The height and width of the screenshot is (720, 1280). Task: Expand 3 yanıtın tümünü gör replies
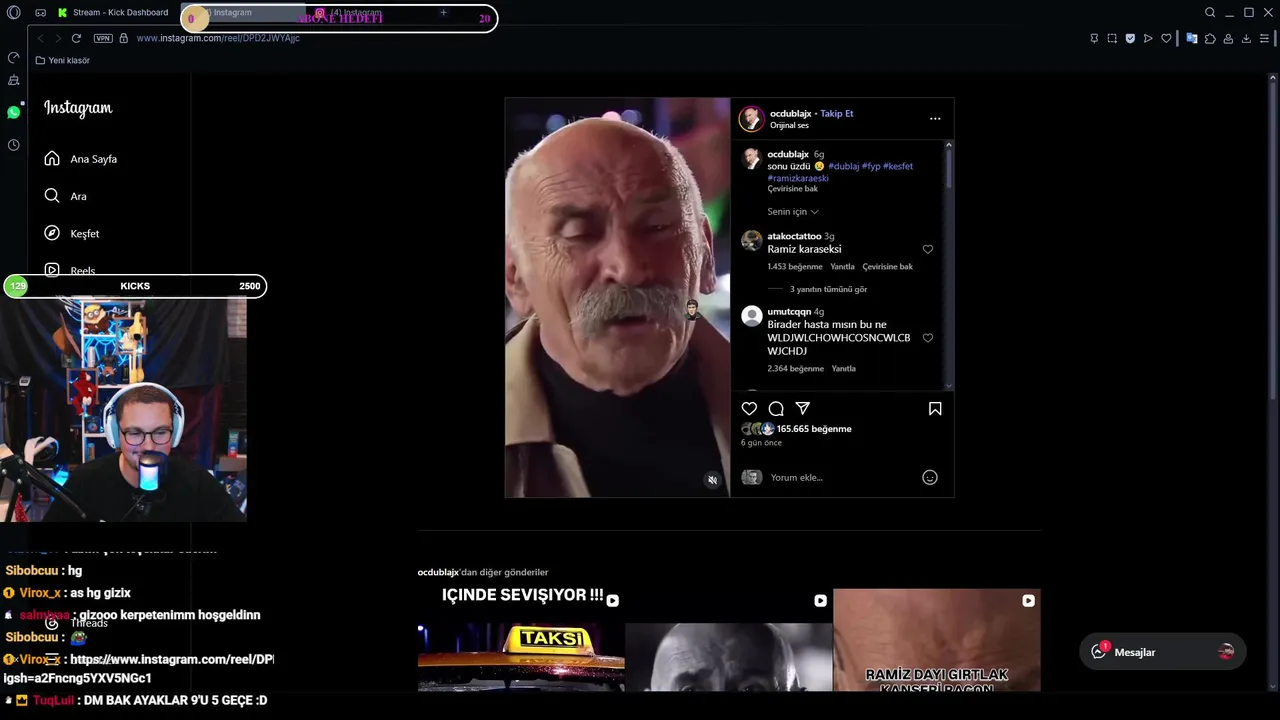[x=828, y=289]
